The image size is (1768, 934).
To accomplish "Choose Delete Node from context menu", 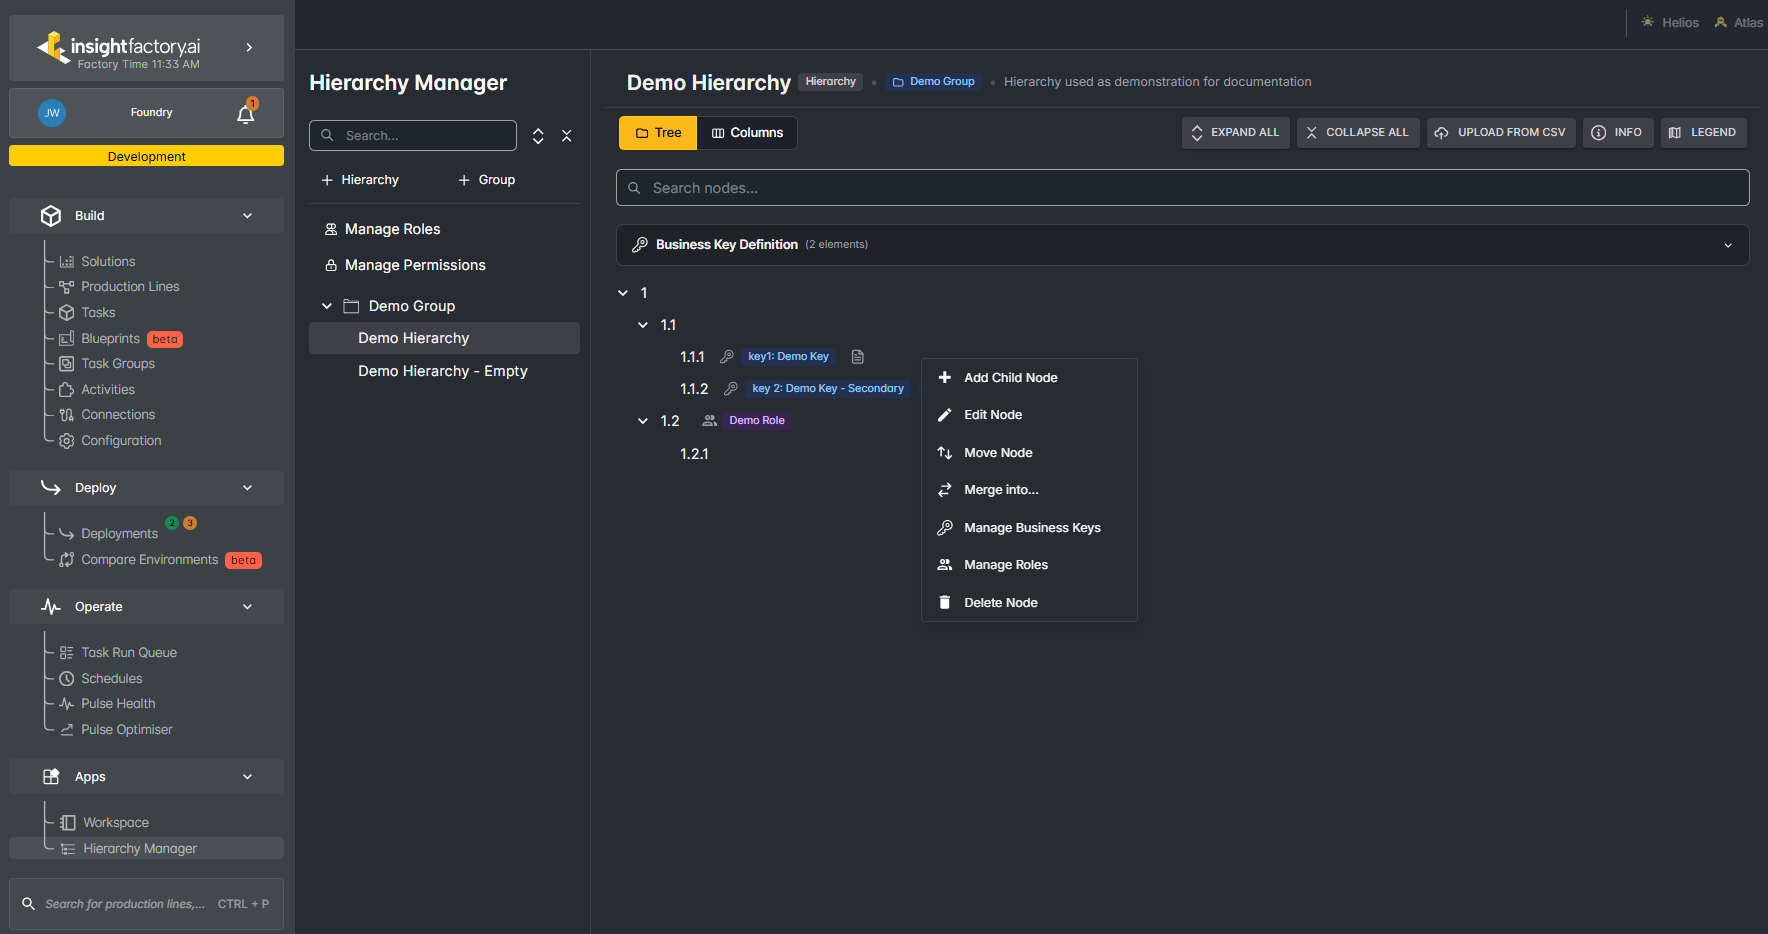I will [1029, 603].
